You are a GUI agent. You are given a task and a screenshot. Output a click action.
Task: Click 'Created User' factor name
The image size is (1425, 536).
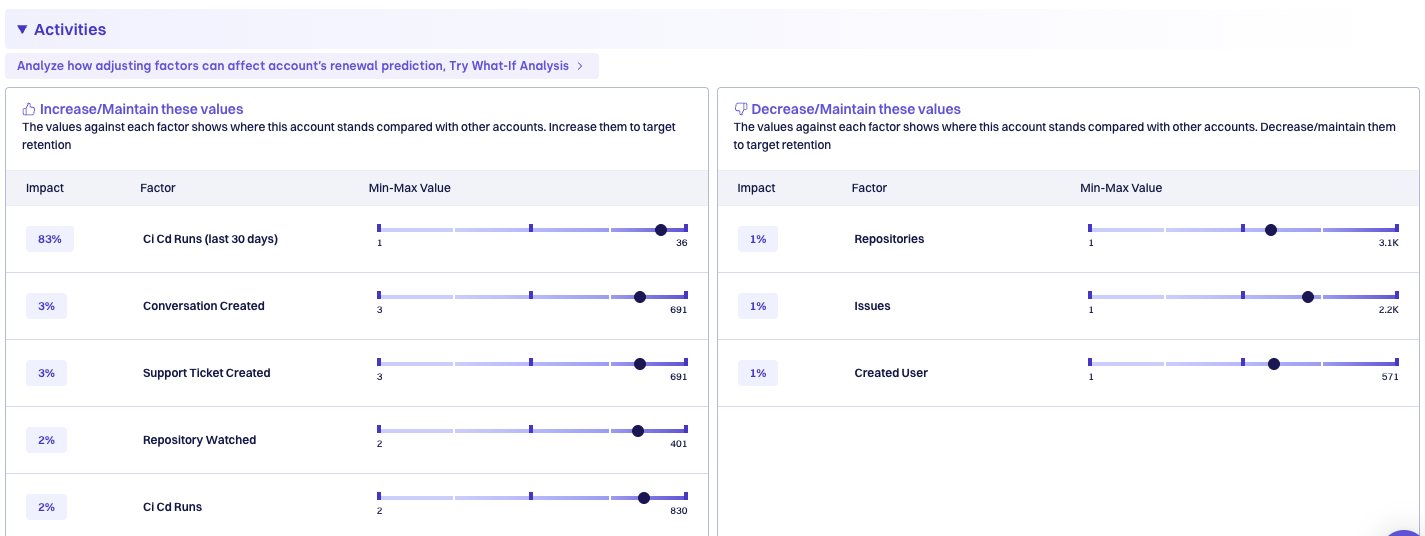pyautogui.click(x=891, y=373)
